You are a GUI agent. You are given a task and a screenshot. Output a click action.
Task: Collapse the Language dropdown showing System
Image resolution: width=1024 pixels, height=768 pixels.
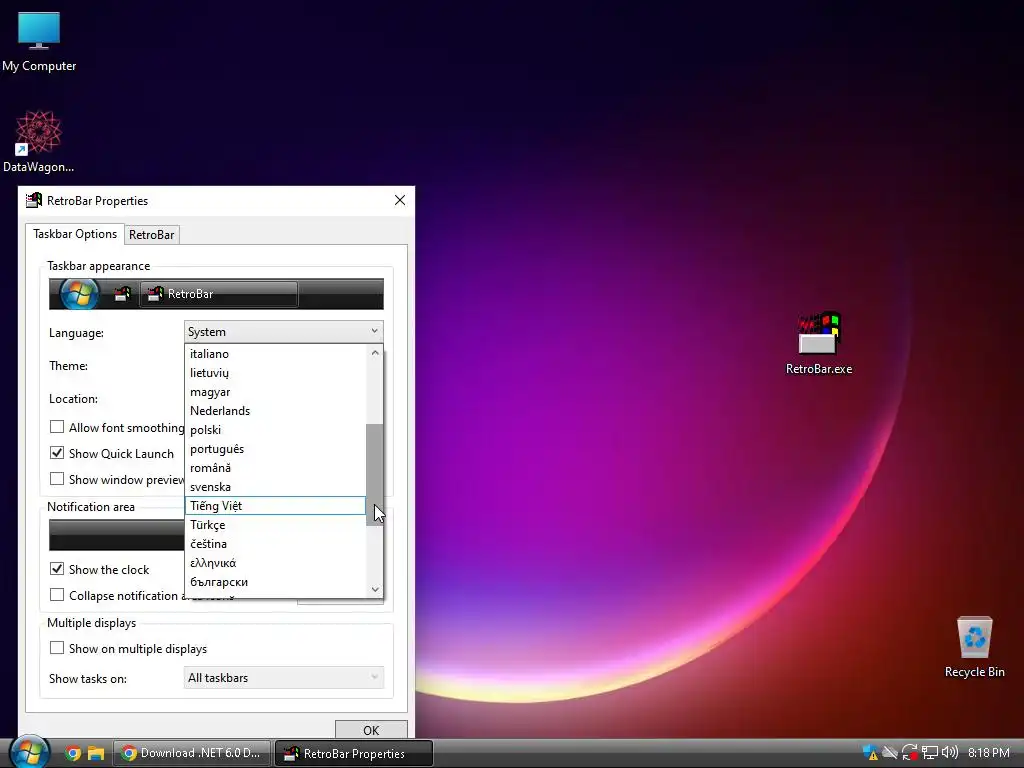[x=283, y=332]
